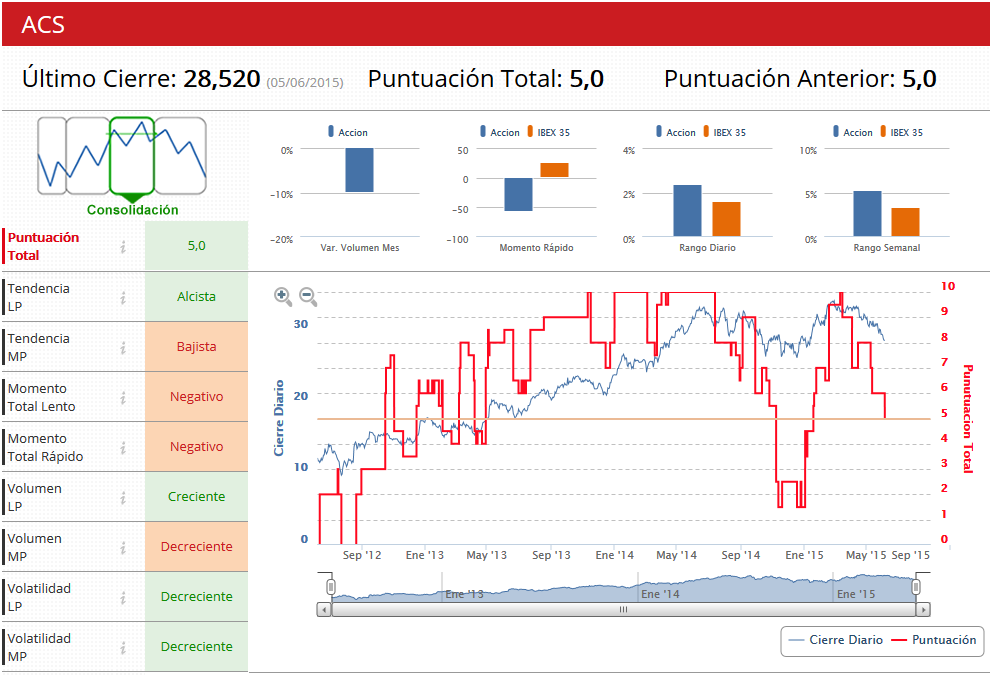Click Puntuación Total: 5,0 in header
The image size is (993, 675).
(486, 79)
